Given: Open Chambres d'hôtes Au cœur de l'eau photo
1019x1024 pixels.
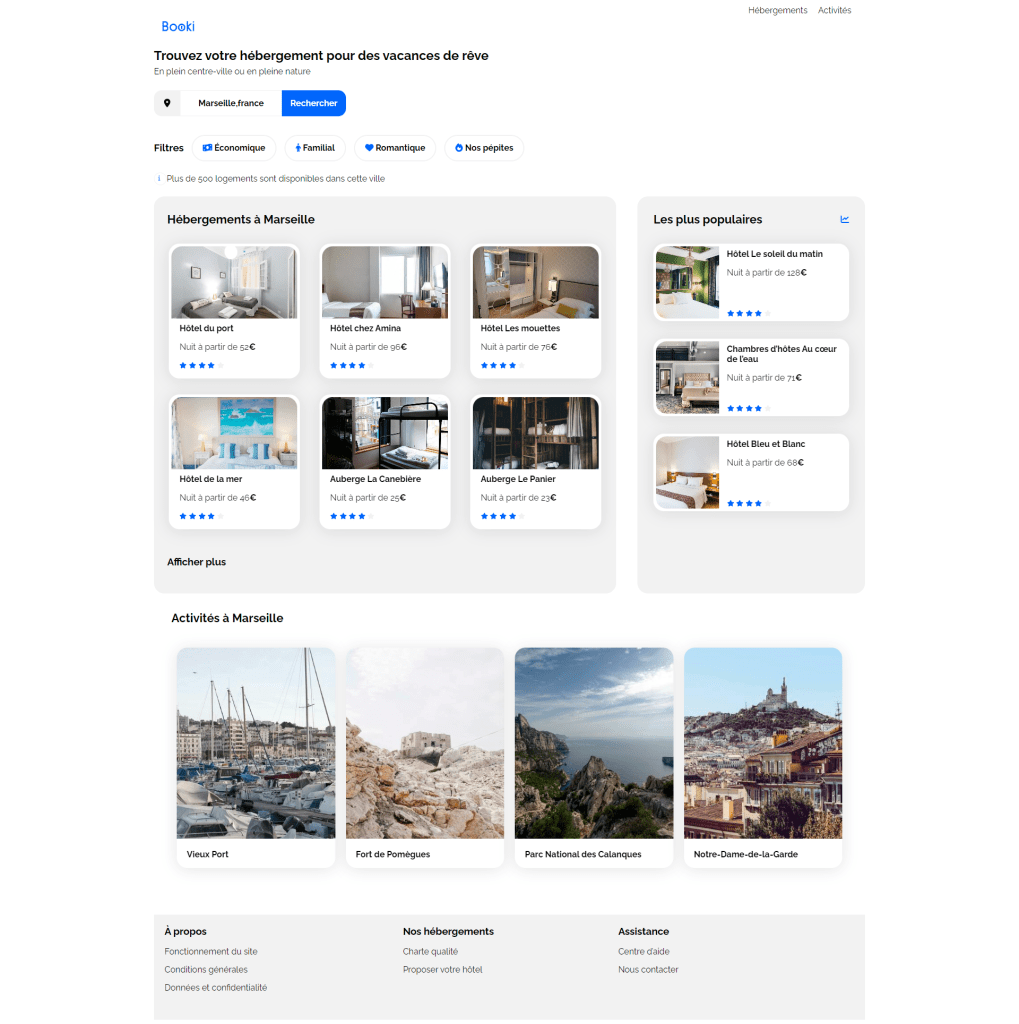Looking at the screenshot, I should coord(687,377).
